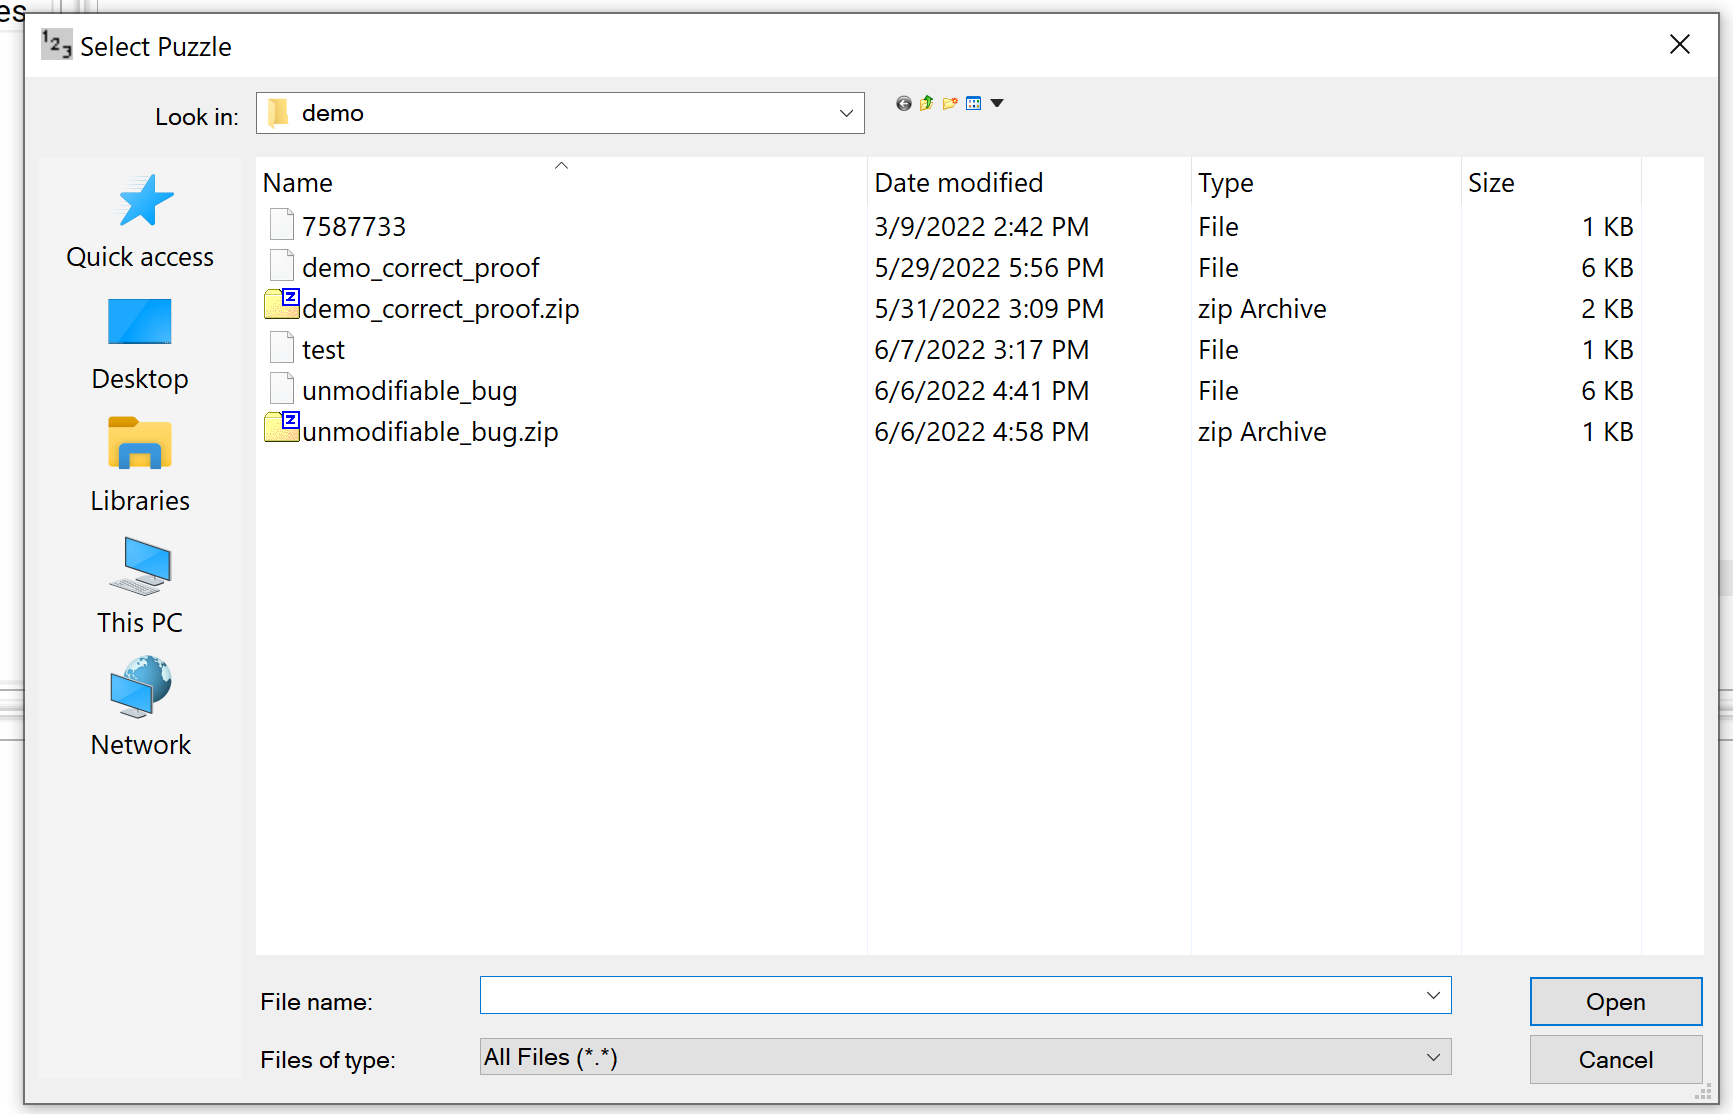Screen dimensions: 1733x1114
Task: Open the views menu icon
Action: (974, 103)
